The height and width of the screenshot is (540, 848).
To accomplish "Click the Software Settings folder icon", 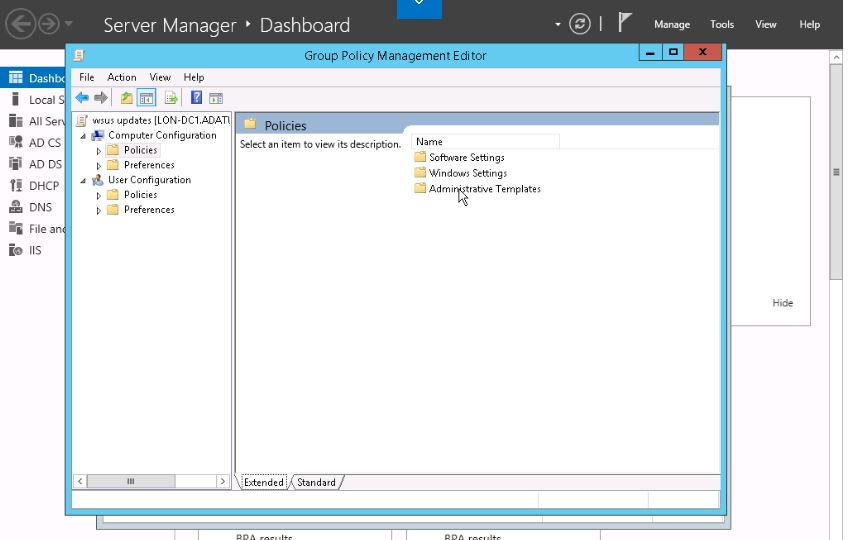I will [420, 157].
